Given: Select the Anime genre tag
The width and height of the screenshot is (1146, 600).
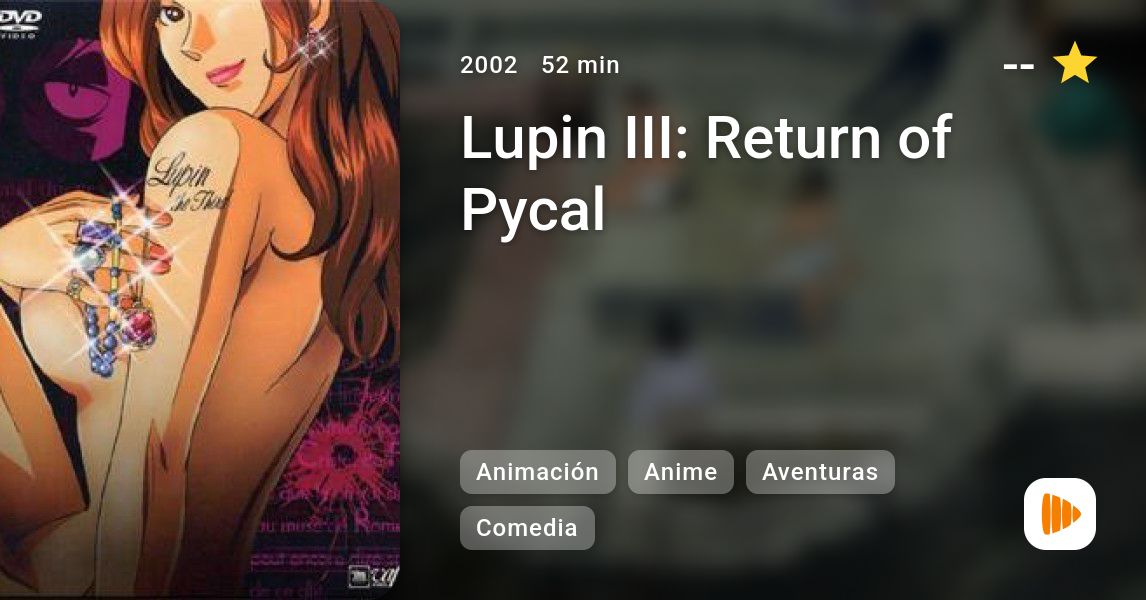Looking at the screenshot, I should 680,472.
